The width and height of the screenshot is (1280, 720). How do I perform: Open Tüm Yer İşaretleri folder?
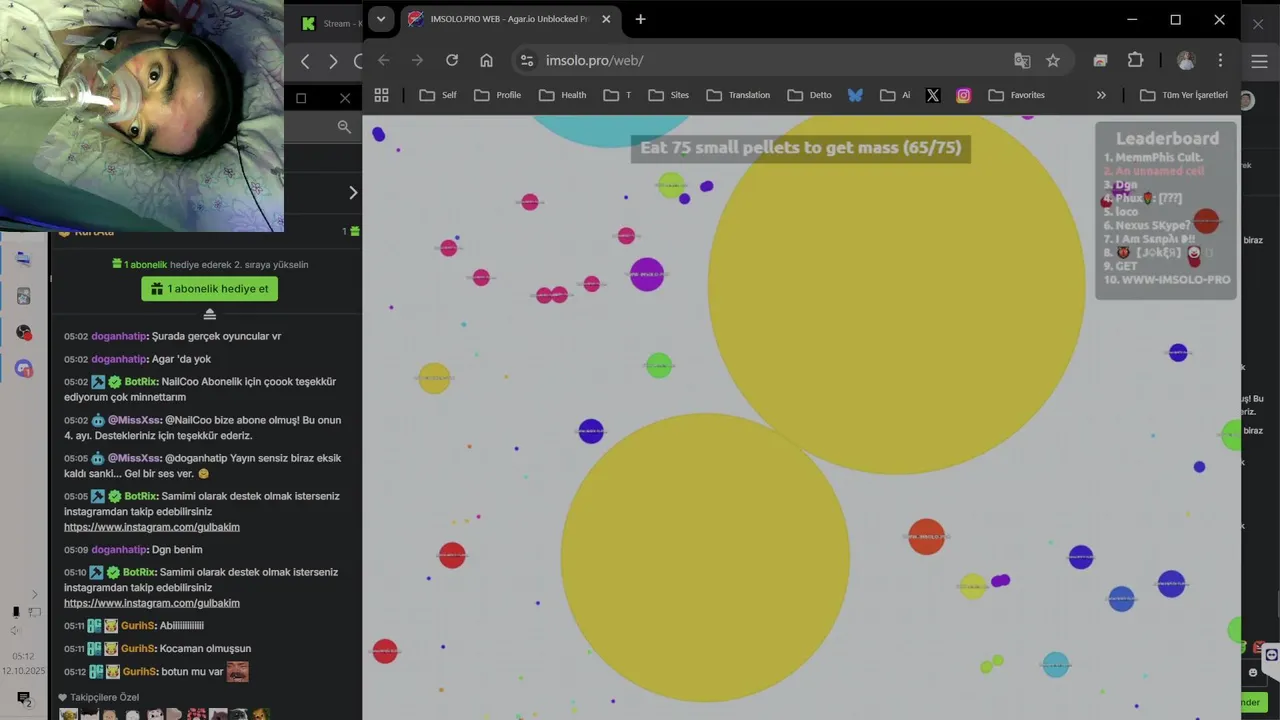(x=1184, y=95)
